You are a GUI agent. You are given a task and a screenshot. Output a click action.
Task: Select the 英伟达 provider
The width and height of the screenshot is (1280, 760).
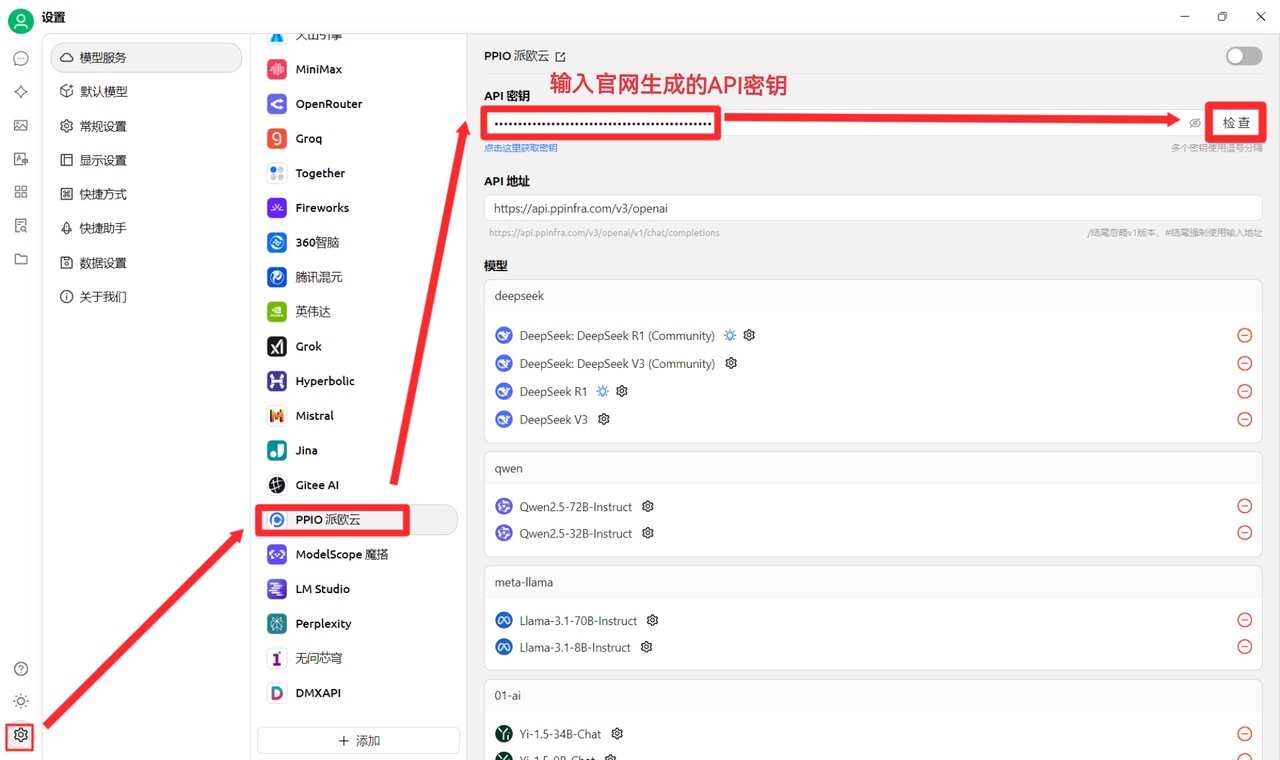[358, 312]
